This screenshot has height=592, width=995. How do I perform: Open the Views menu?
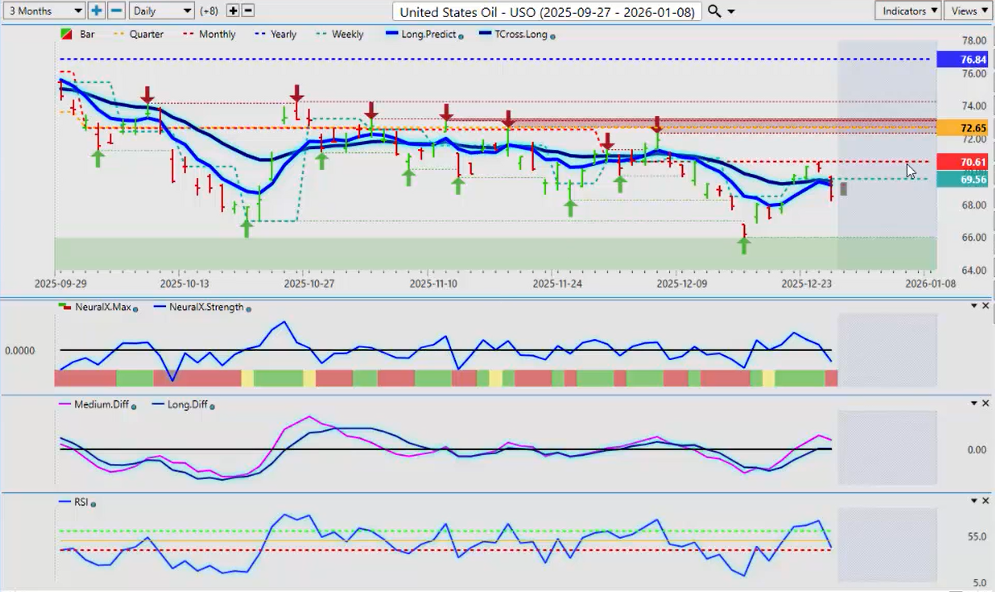[968, 10]
